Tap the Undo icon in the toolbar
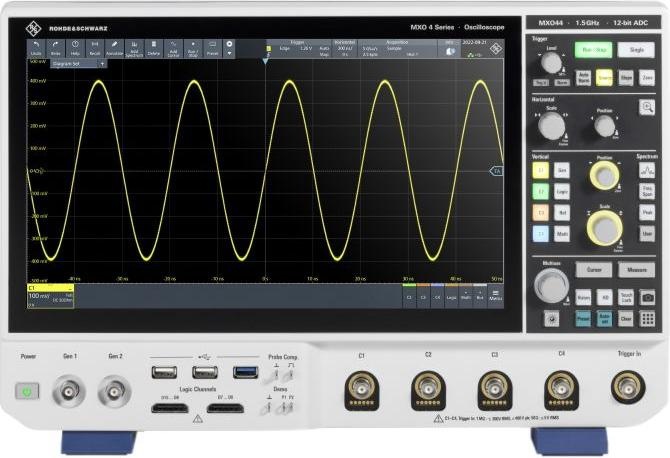Screen dimensions: 670x458 pos(36,48)
